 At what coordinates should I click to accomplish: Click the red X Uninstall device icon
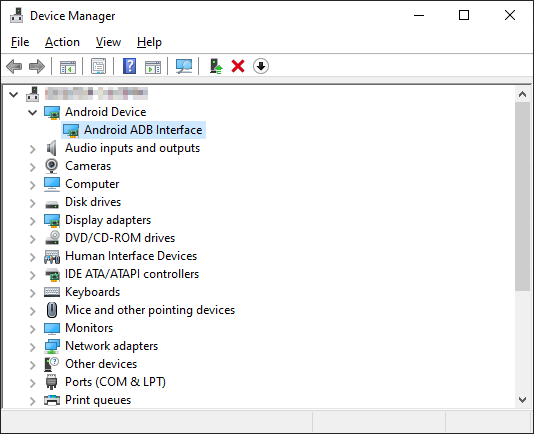coord(238,66)
